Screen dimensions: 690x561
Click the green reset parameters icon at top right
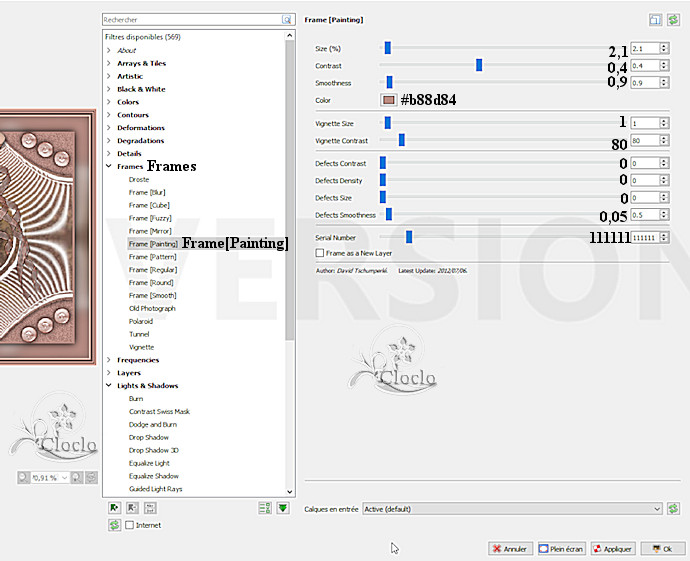pyautogui.click(x=672, y=19)
